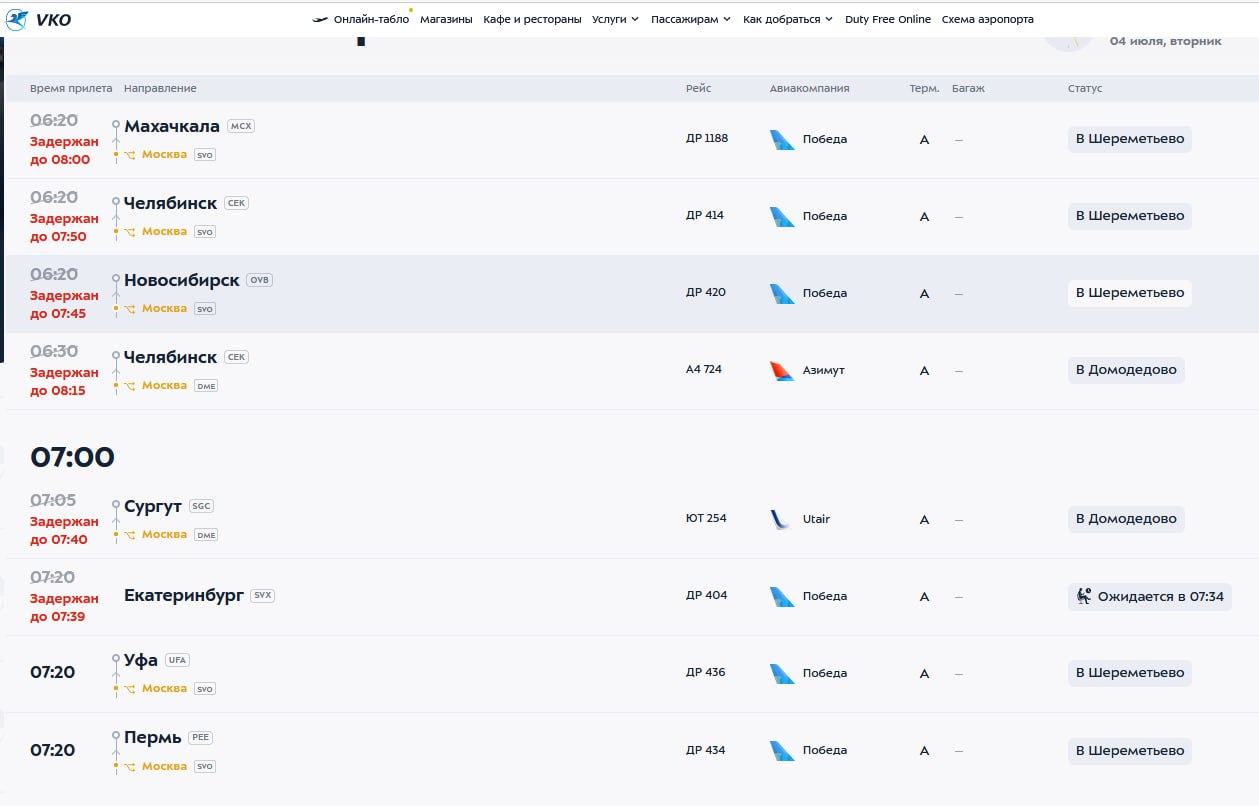Open the Duty Free Online link
The image size is (1259, 806).
click(x=888, y=19)
